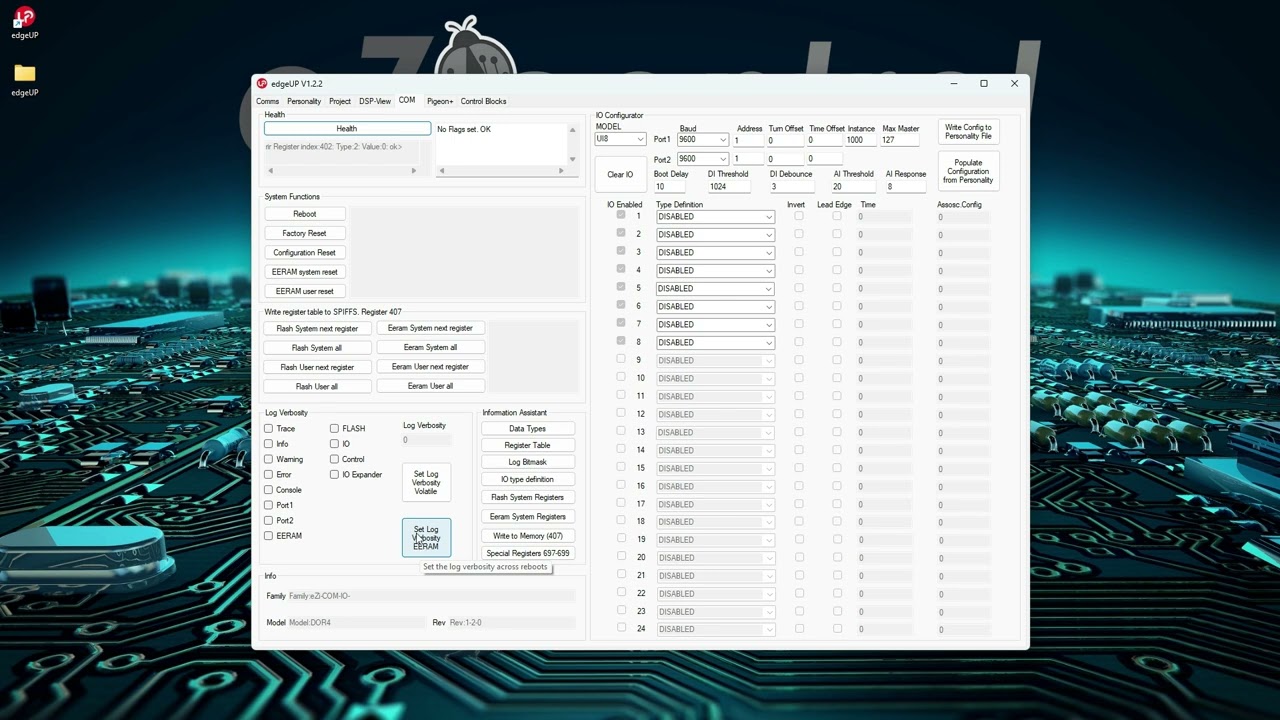1280x720 pixels.
Task: Expand Type Definition dropdown for IO 8
Action: pos(715,343)
